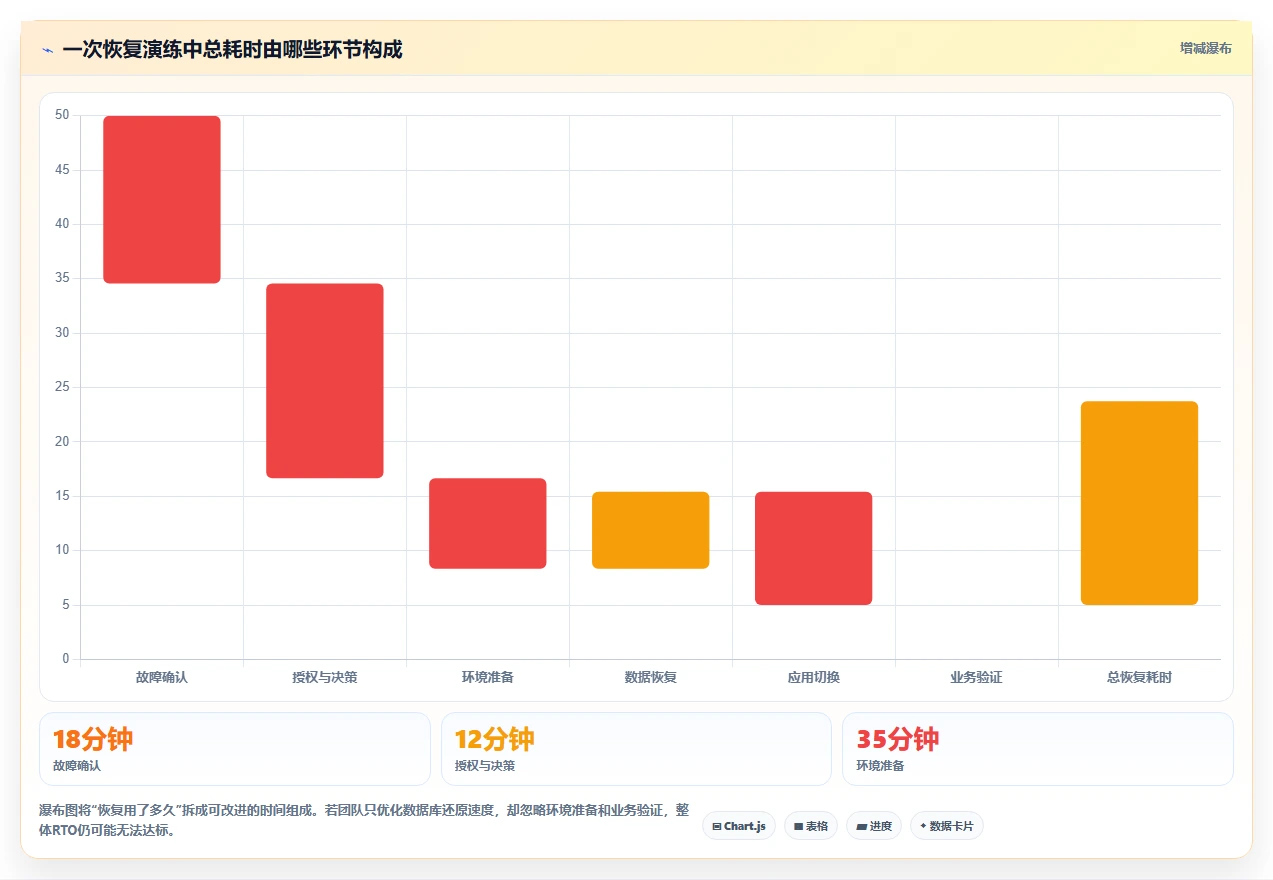
Task: Select the orange 总恢复耗时 total bar
Action: 1139,503
